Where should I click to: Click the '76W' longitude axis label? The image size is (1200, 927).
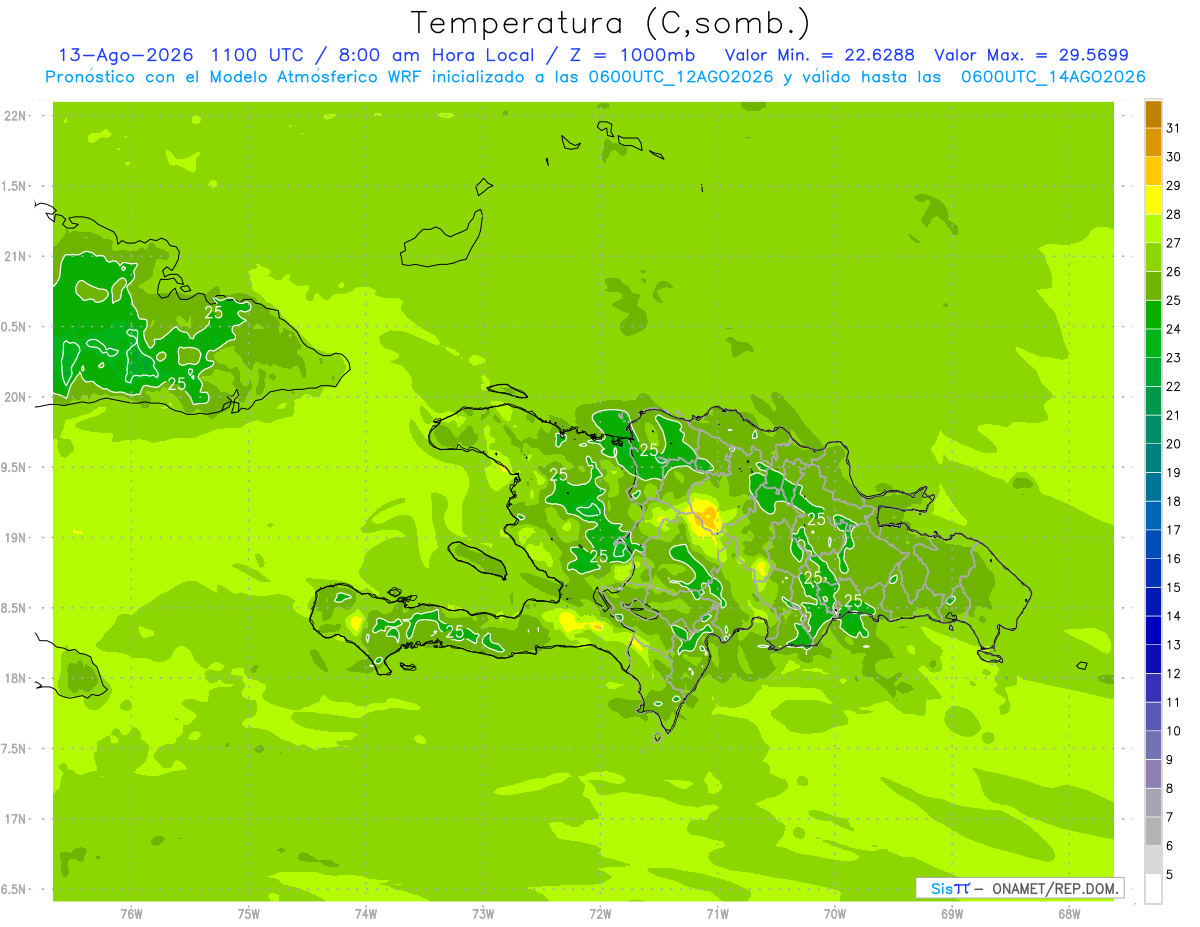(131, 914)
